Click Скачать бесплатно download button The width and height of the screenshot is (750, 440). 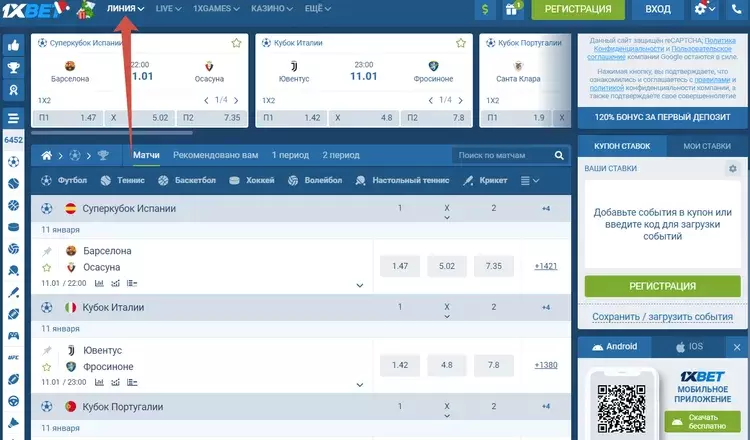[x=702, y=422]
